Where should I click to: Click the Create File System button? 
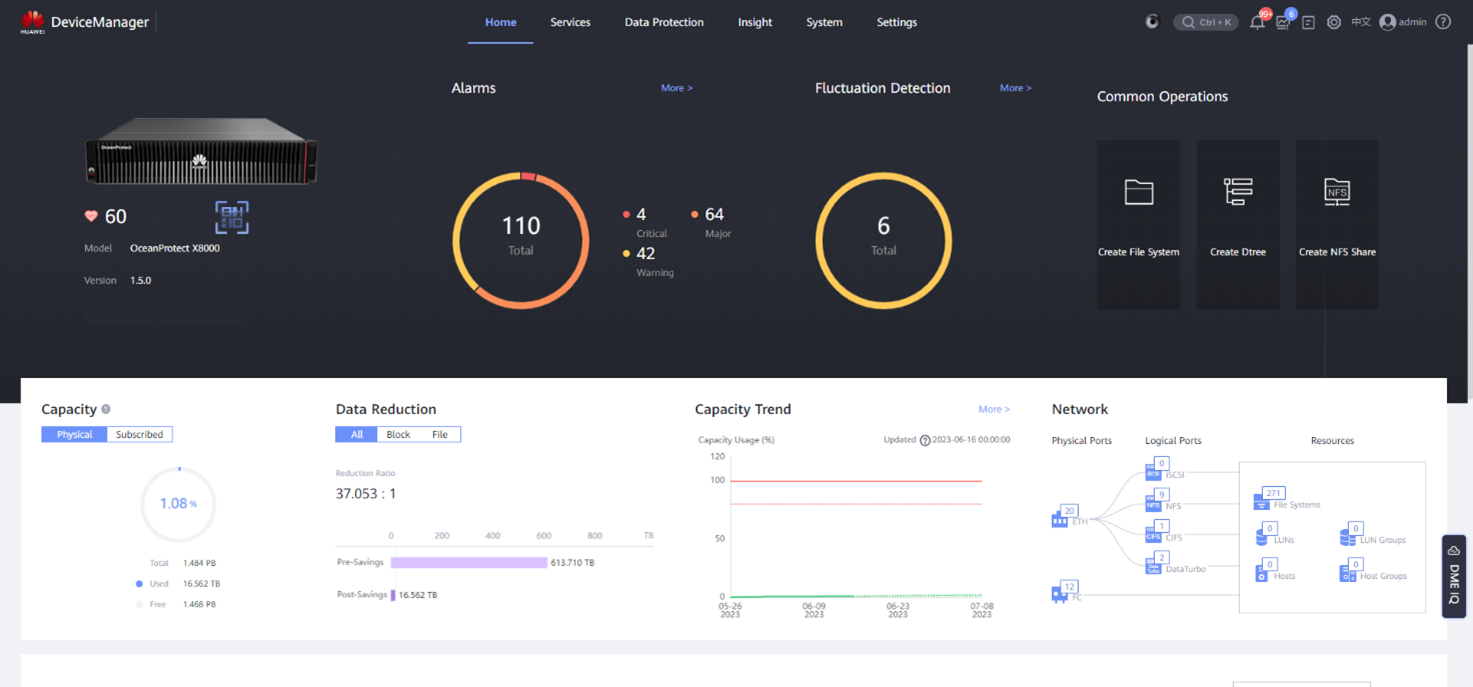(1138, 224)
